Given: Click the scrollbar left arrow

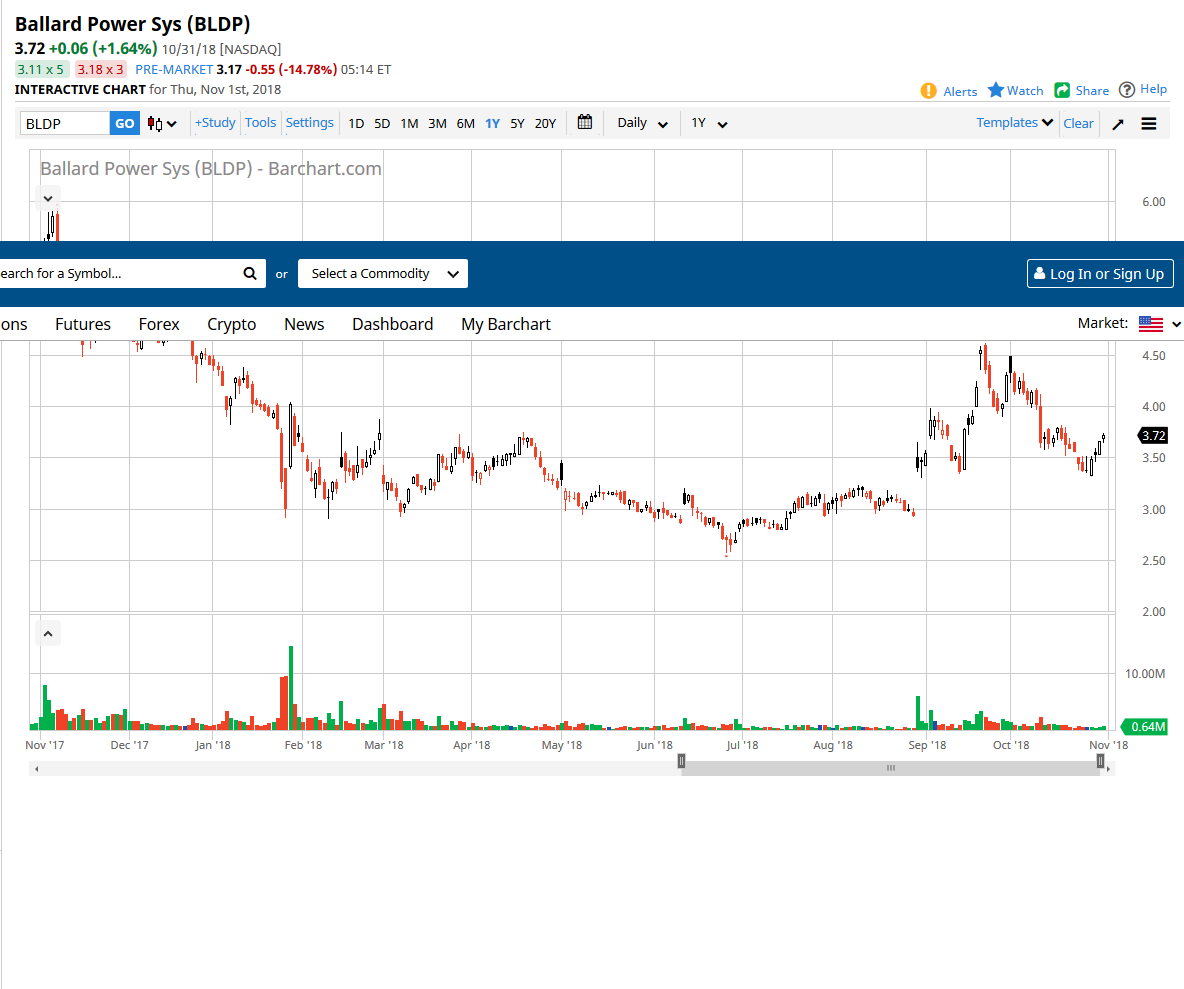Looking at the screenshot, I should point(36,769).
